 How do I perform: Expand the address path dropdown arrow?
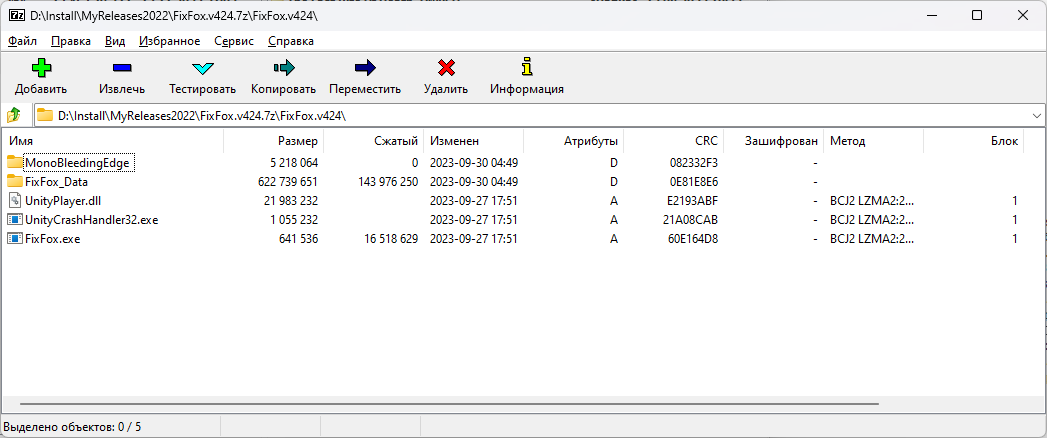1036,116
